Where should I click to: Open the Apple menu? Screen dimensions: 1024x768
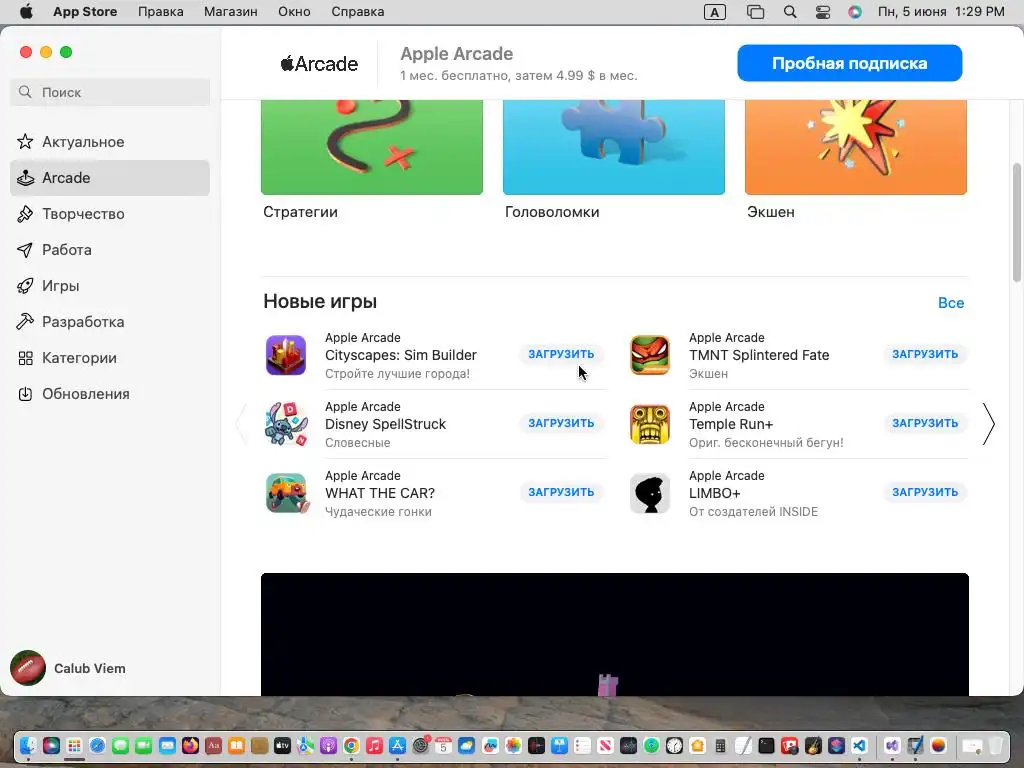click(x=26, y=12)
